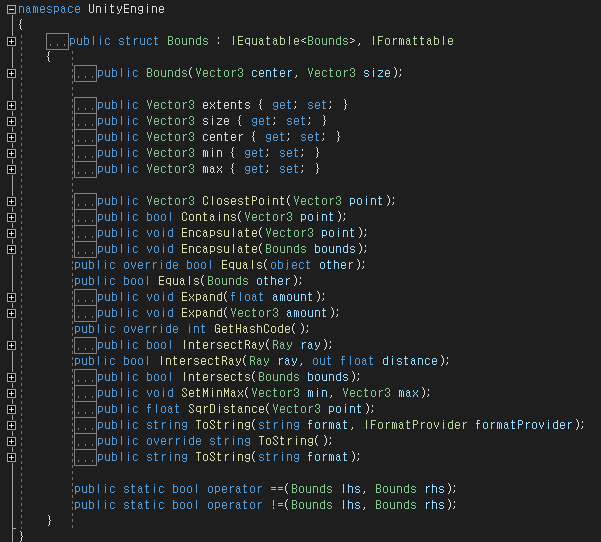Expand the plus box beside Bounds constructor
601x542 pixels.
click(10, 73)
